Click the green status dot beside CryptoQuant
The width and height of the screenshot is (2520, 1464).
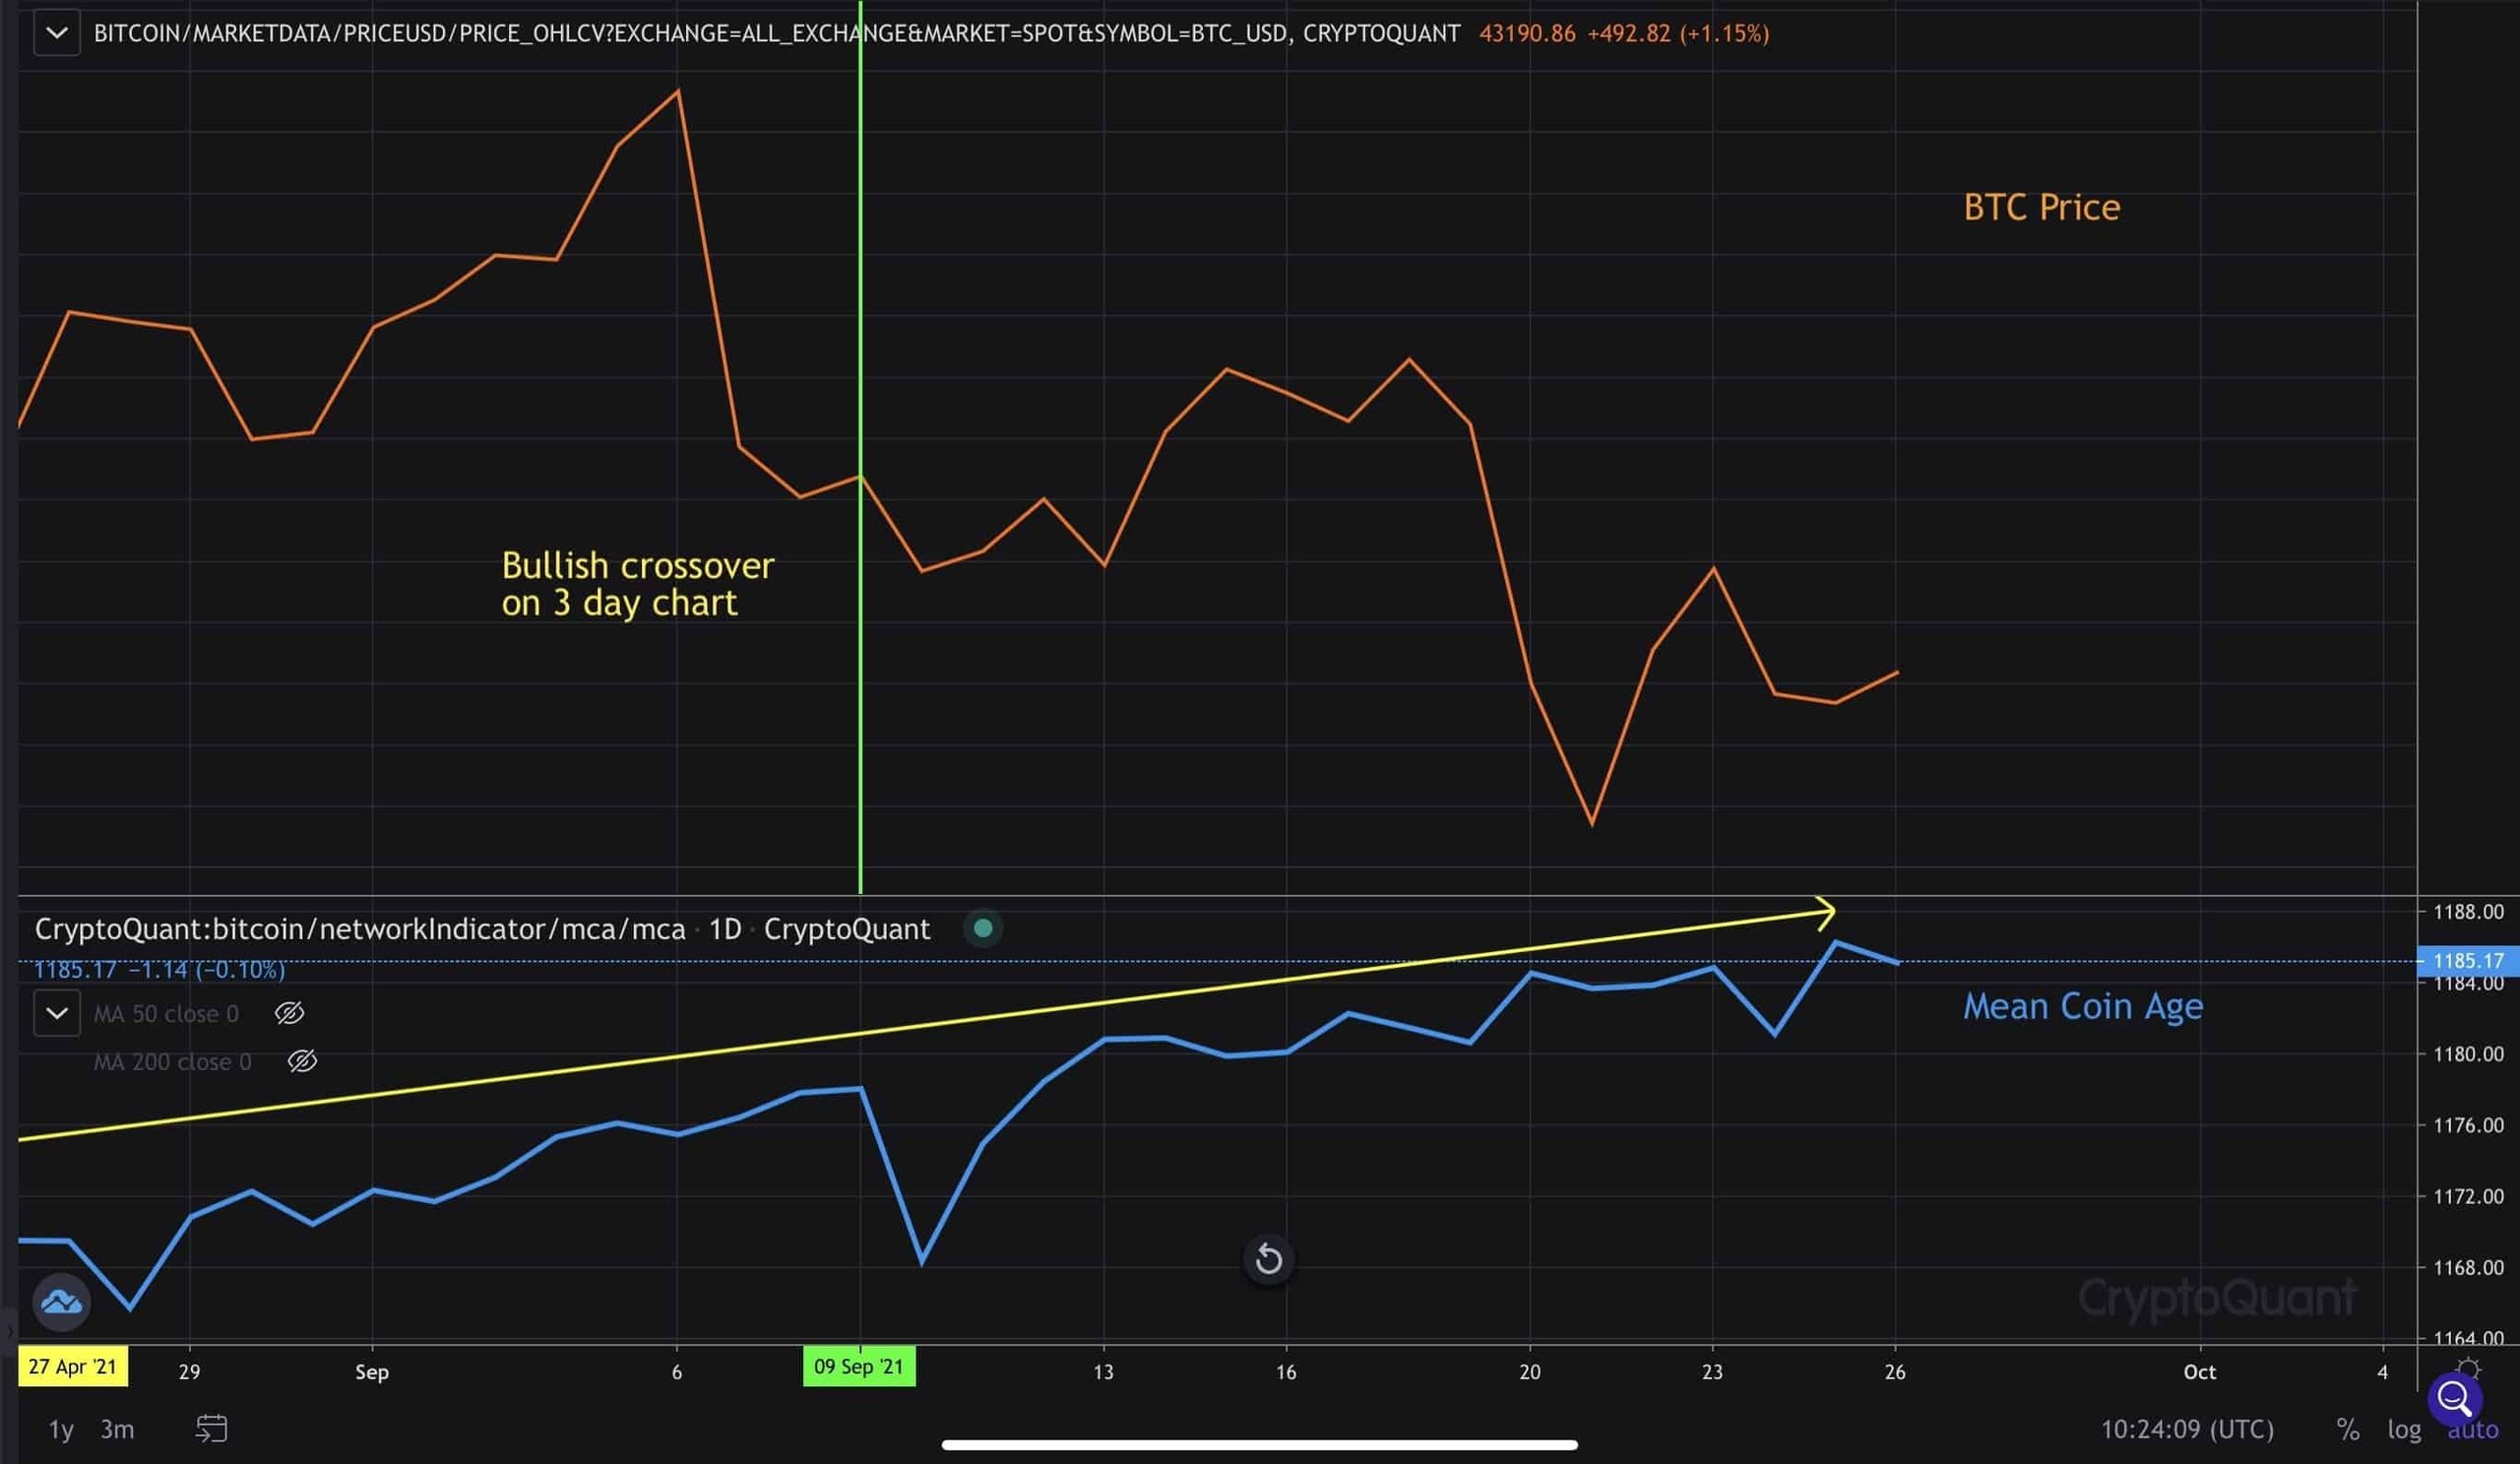983,928
